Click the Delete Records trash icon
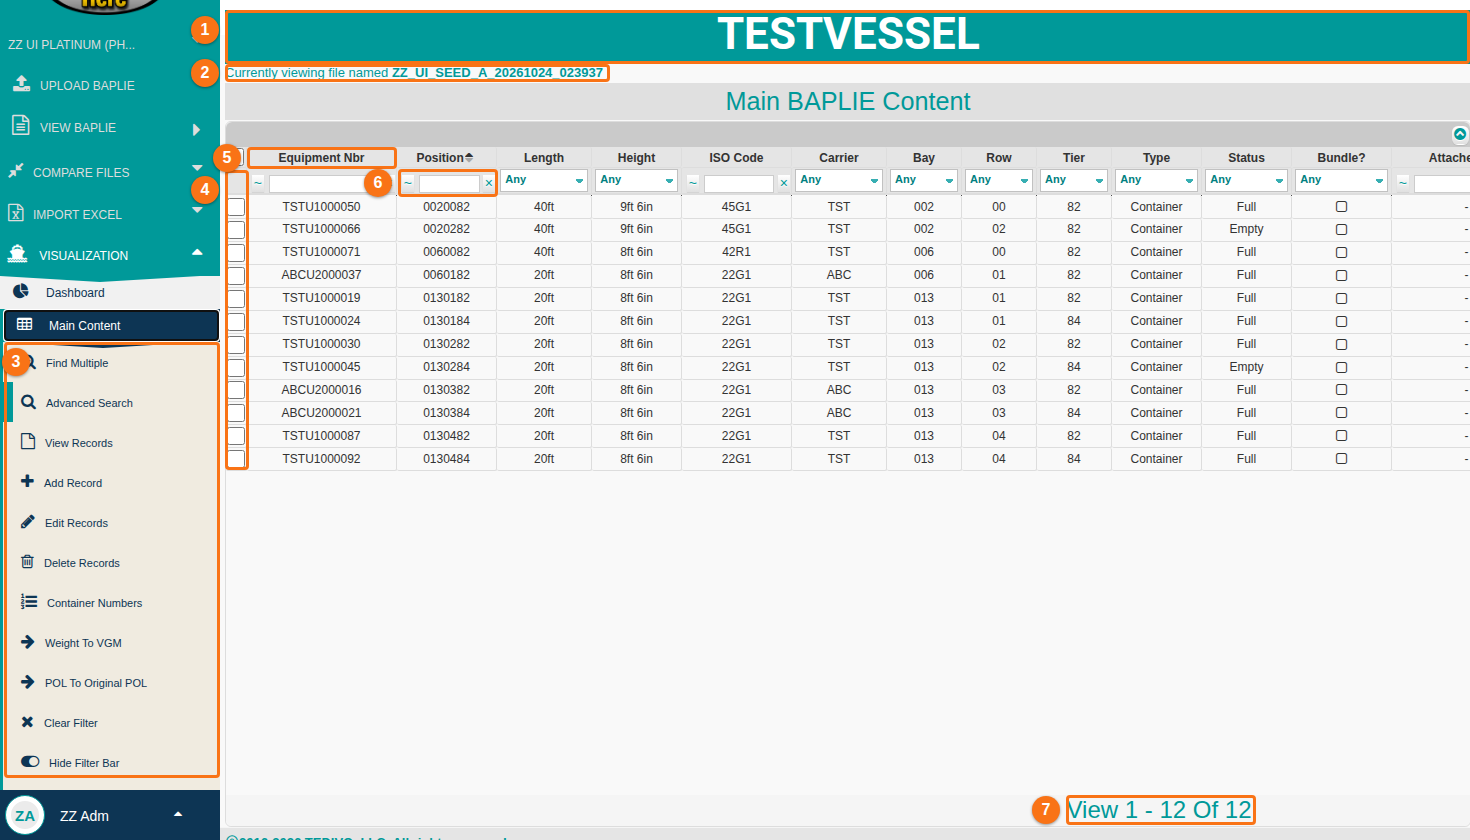 (x=27, y=562)
